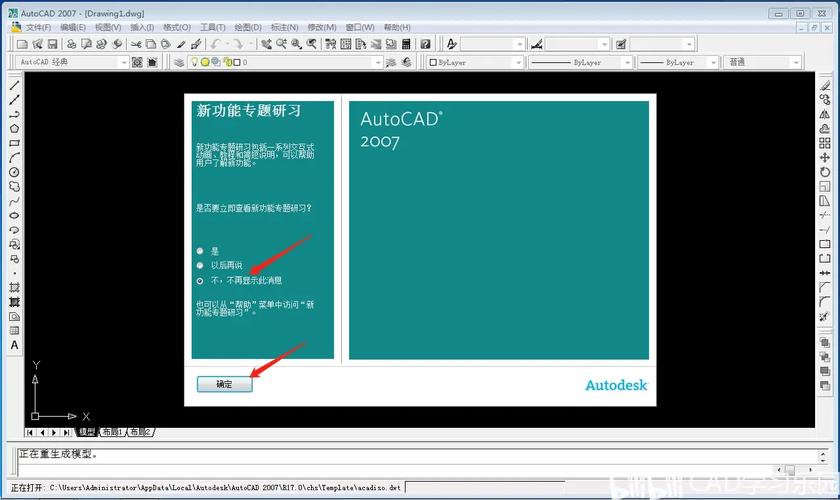This screenshot has height=500, width=840.
Task: Open the Text Style manager icon
Action: (x=452, y=44)
